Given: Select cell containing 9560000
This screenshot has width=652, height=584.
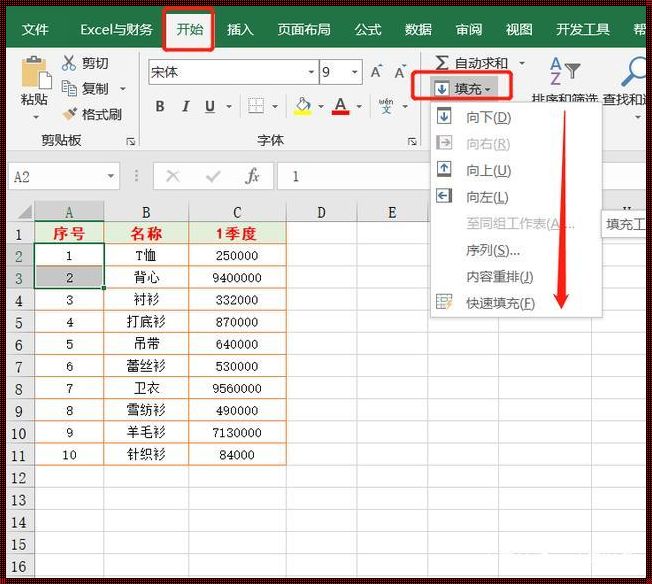Looking at the screenshot, I should coord(237,389).
